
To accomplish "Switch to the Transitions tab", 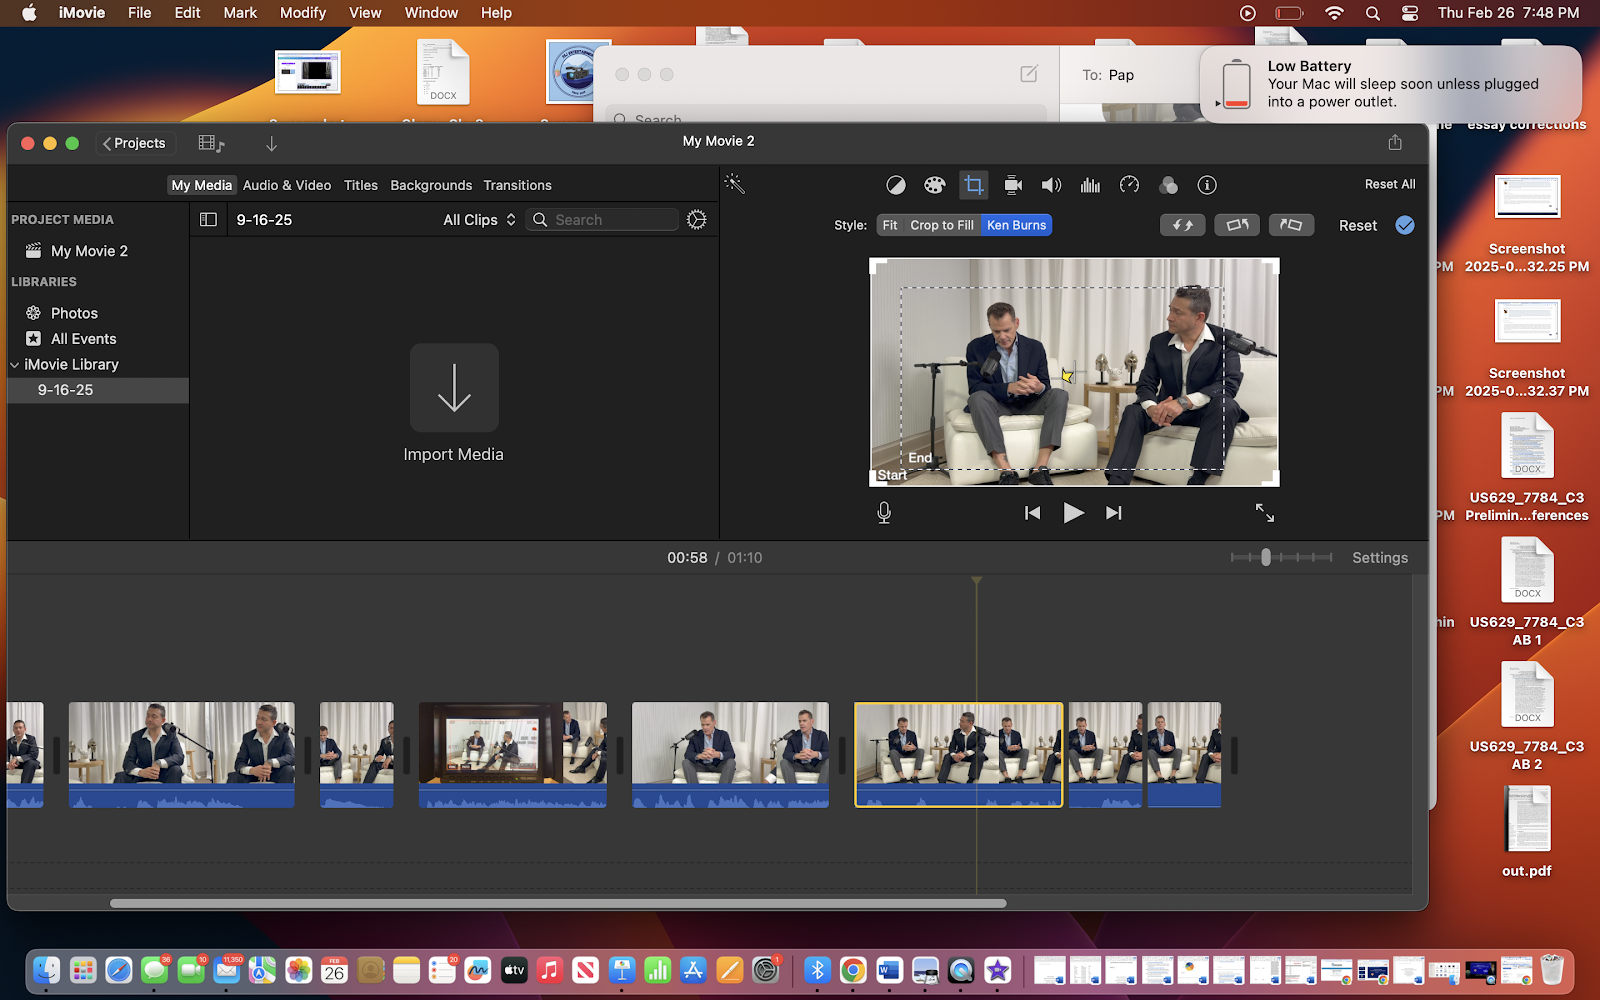I will pos(517,185).
